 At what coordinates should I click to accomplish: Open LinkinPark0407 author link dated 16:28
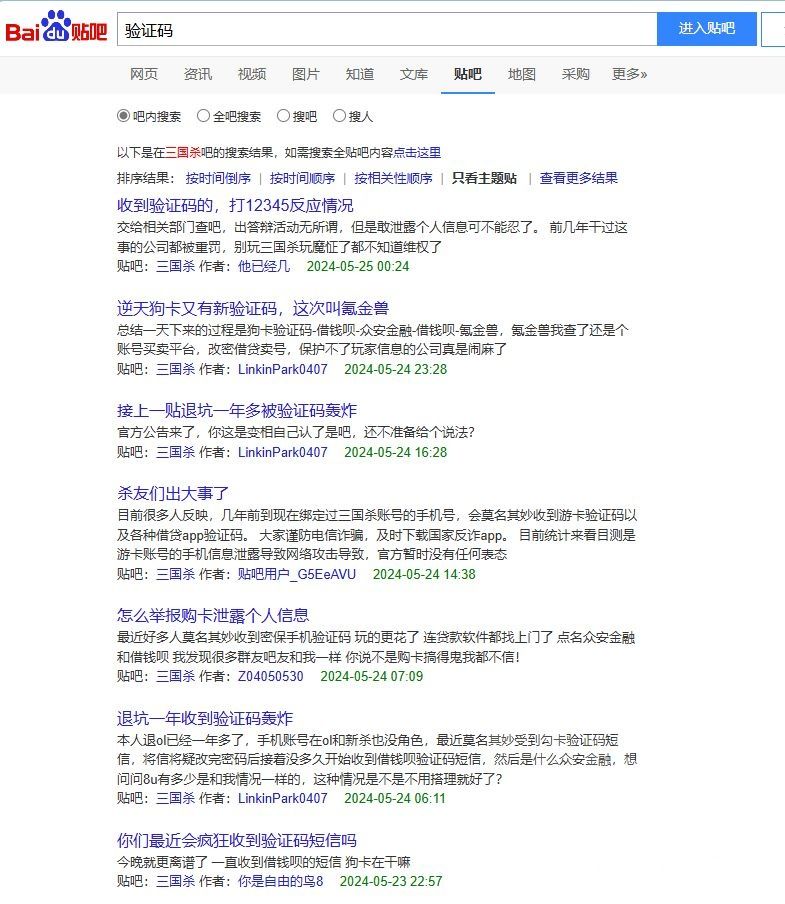282,453
